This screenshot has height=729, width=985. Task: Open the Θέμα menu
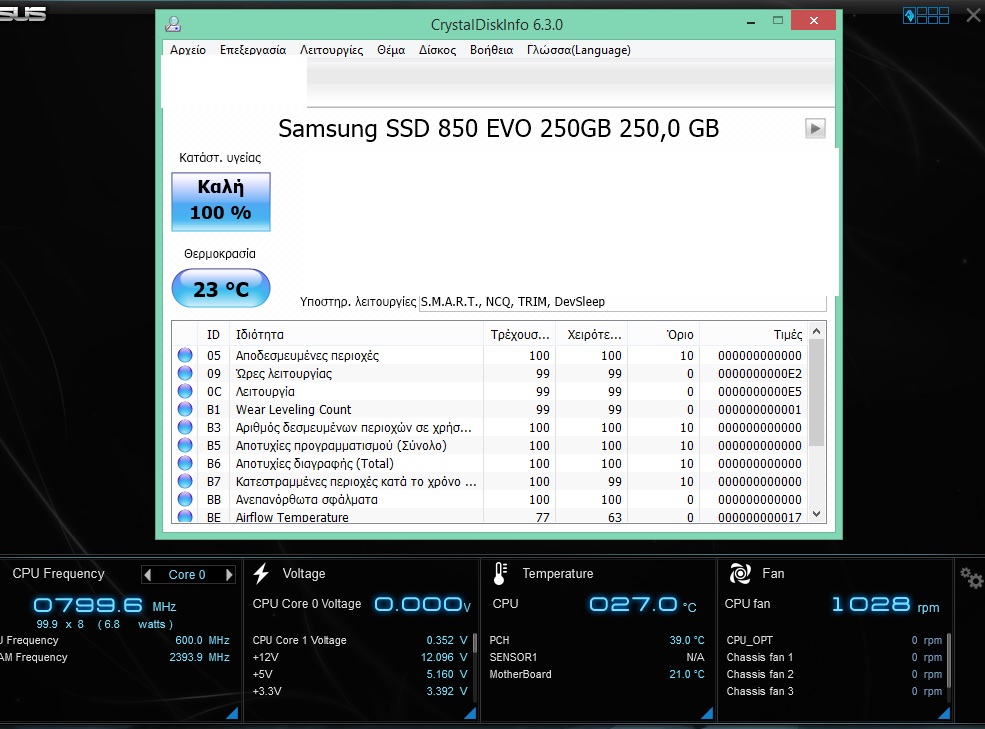pos(391,50)
